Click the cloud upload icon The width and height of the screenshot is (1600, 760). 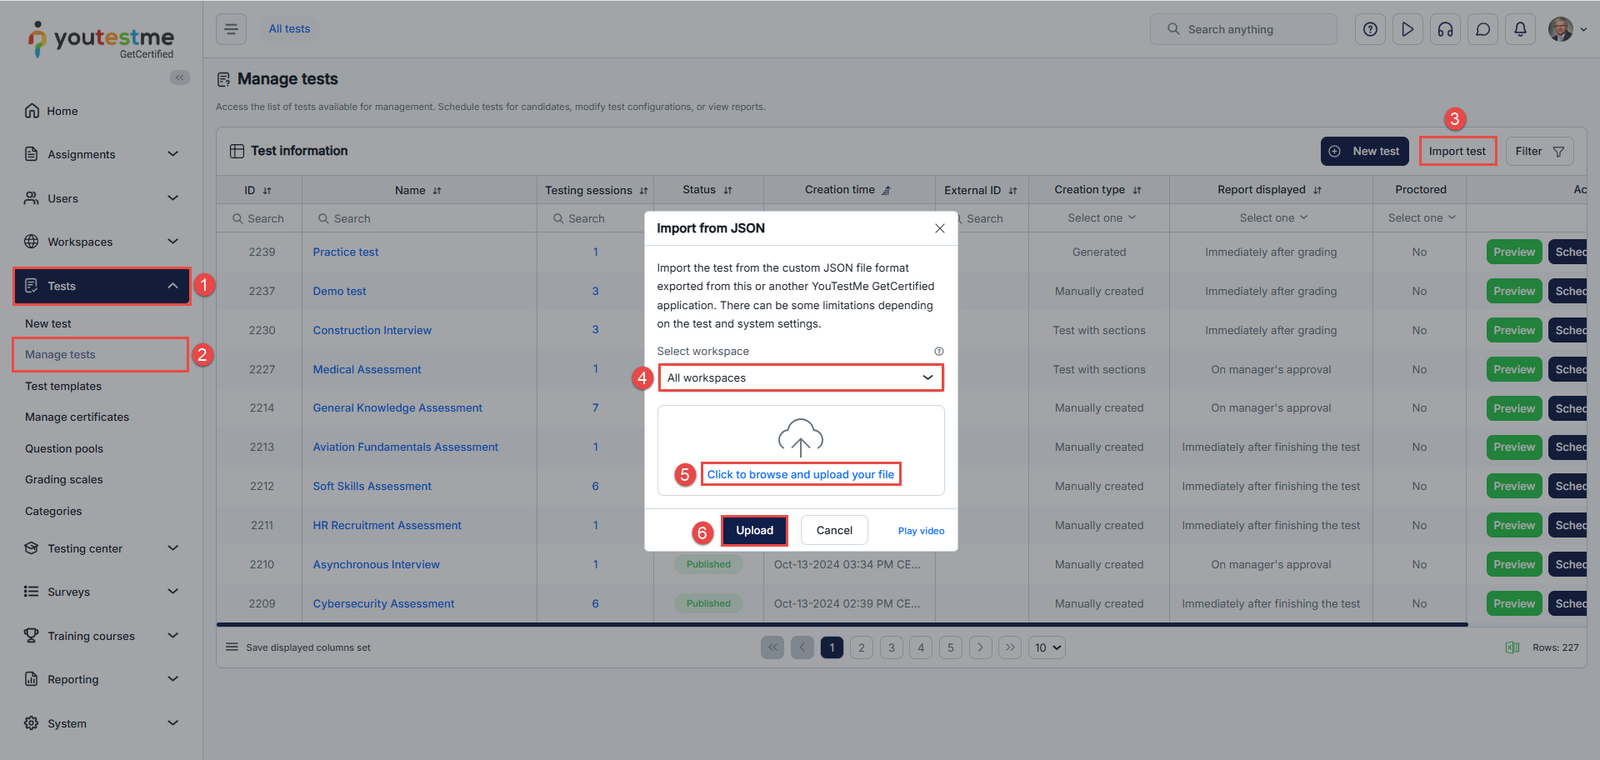click(800, 437)
